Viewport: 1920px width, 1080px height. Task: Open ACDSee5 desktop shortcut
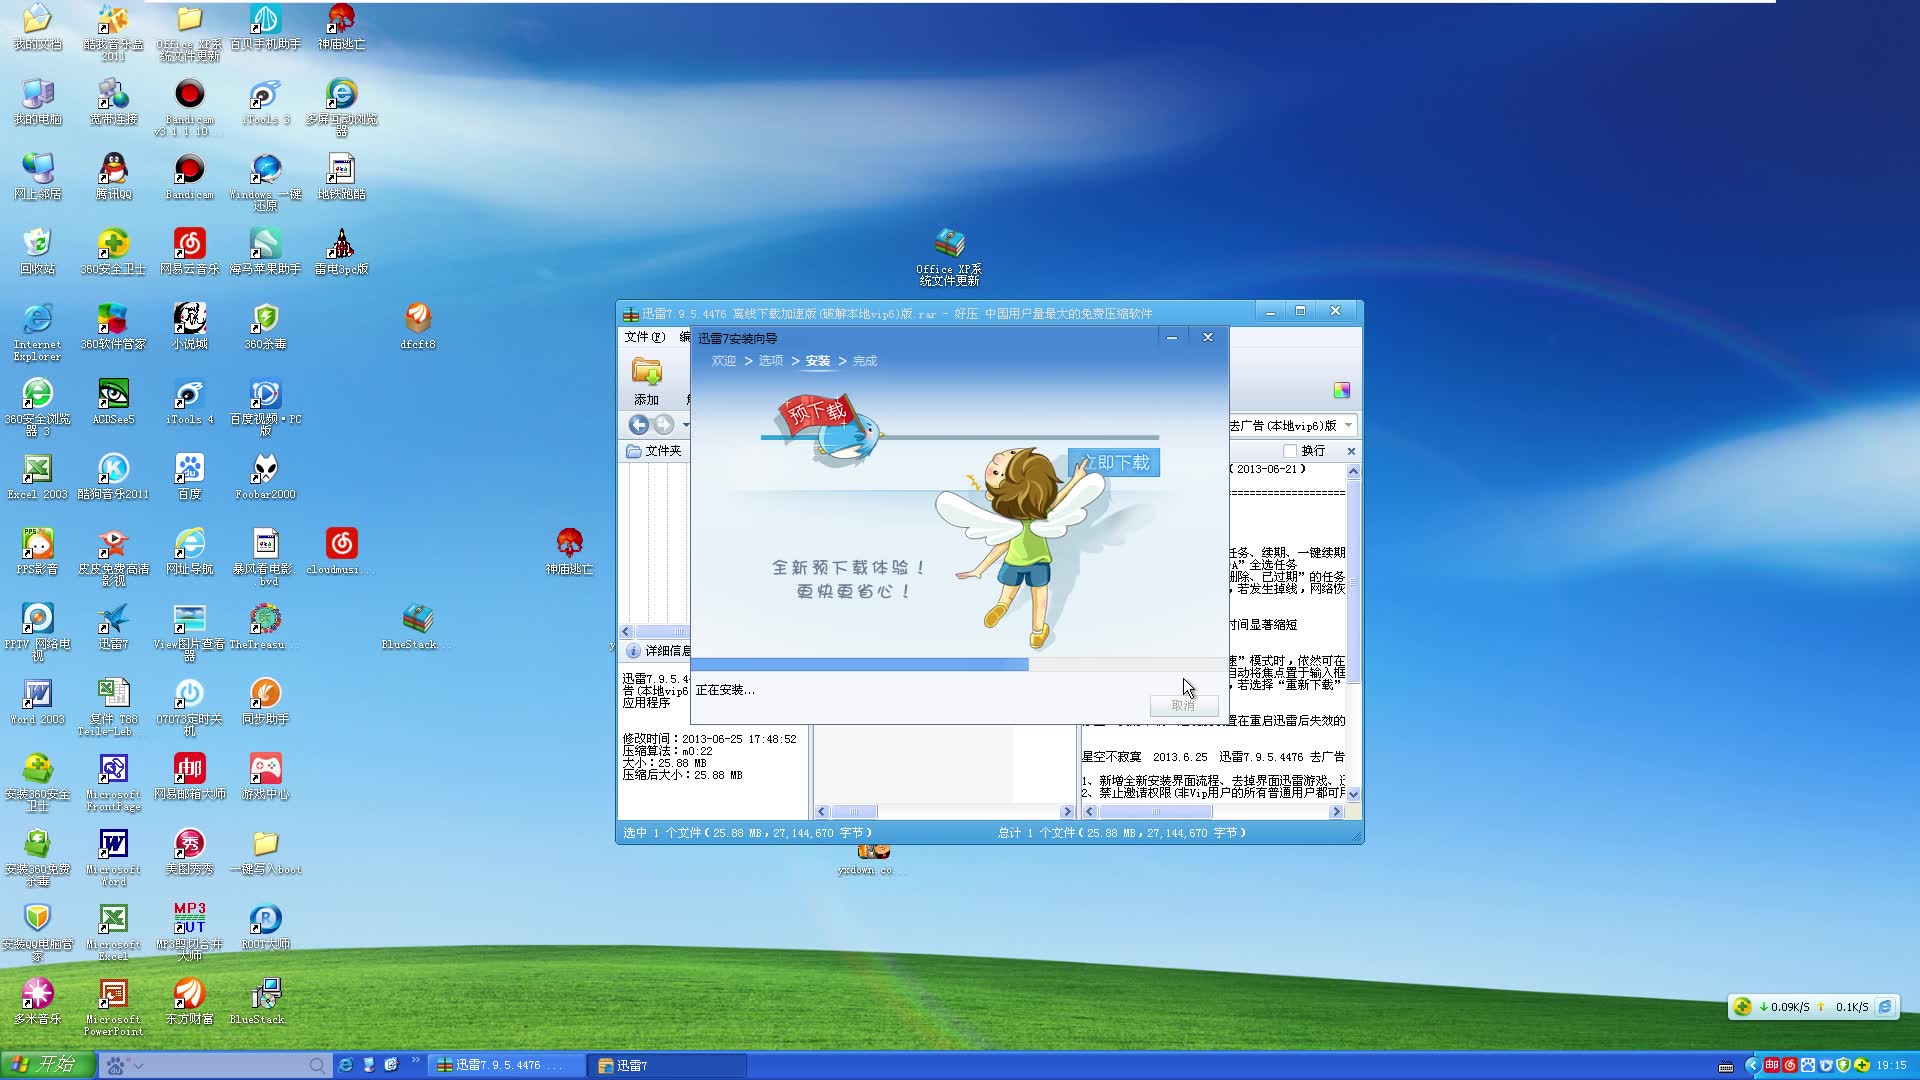coord(113,402)
